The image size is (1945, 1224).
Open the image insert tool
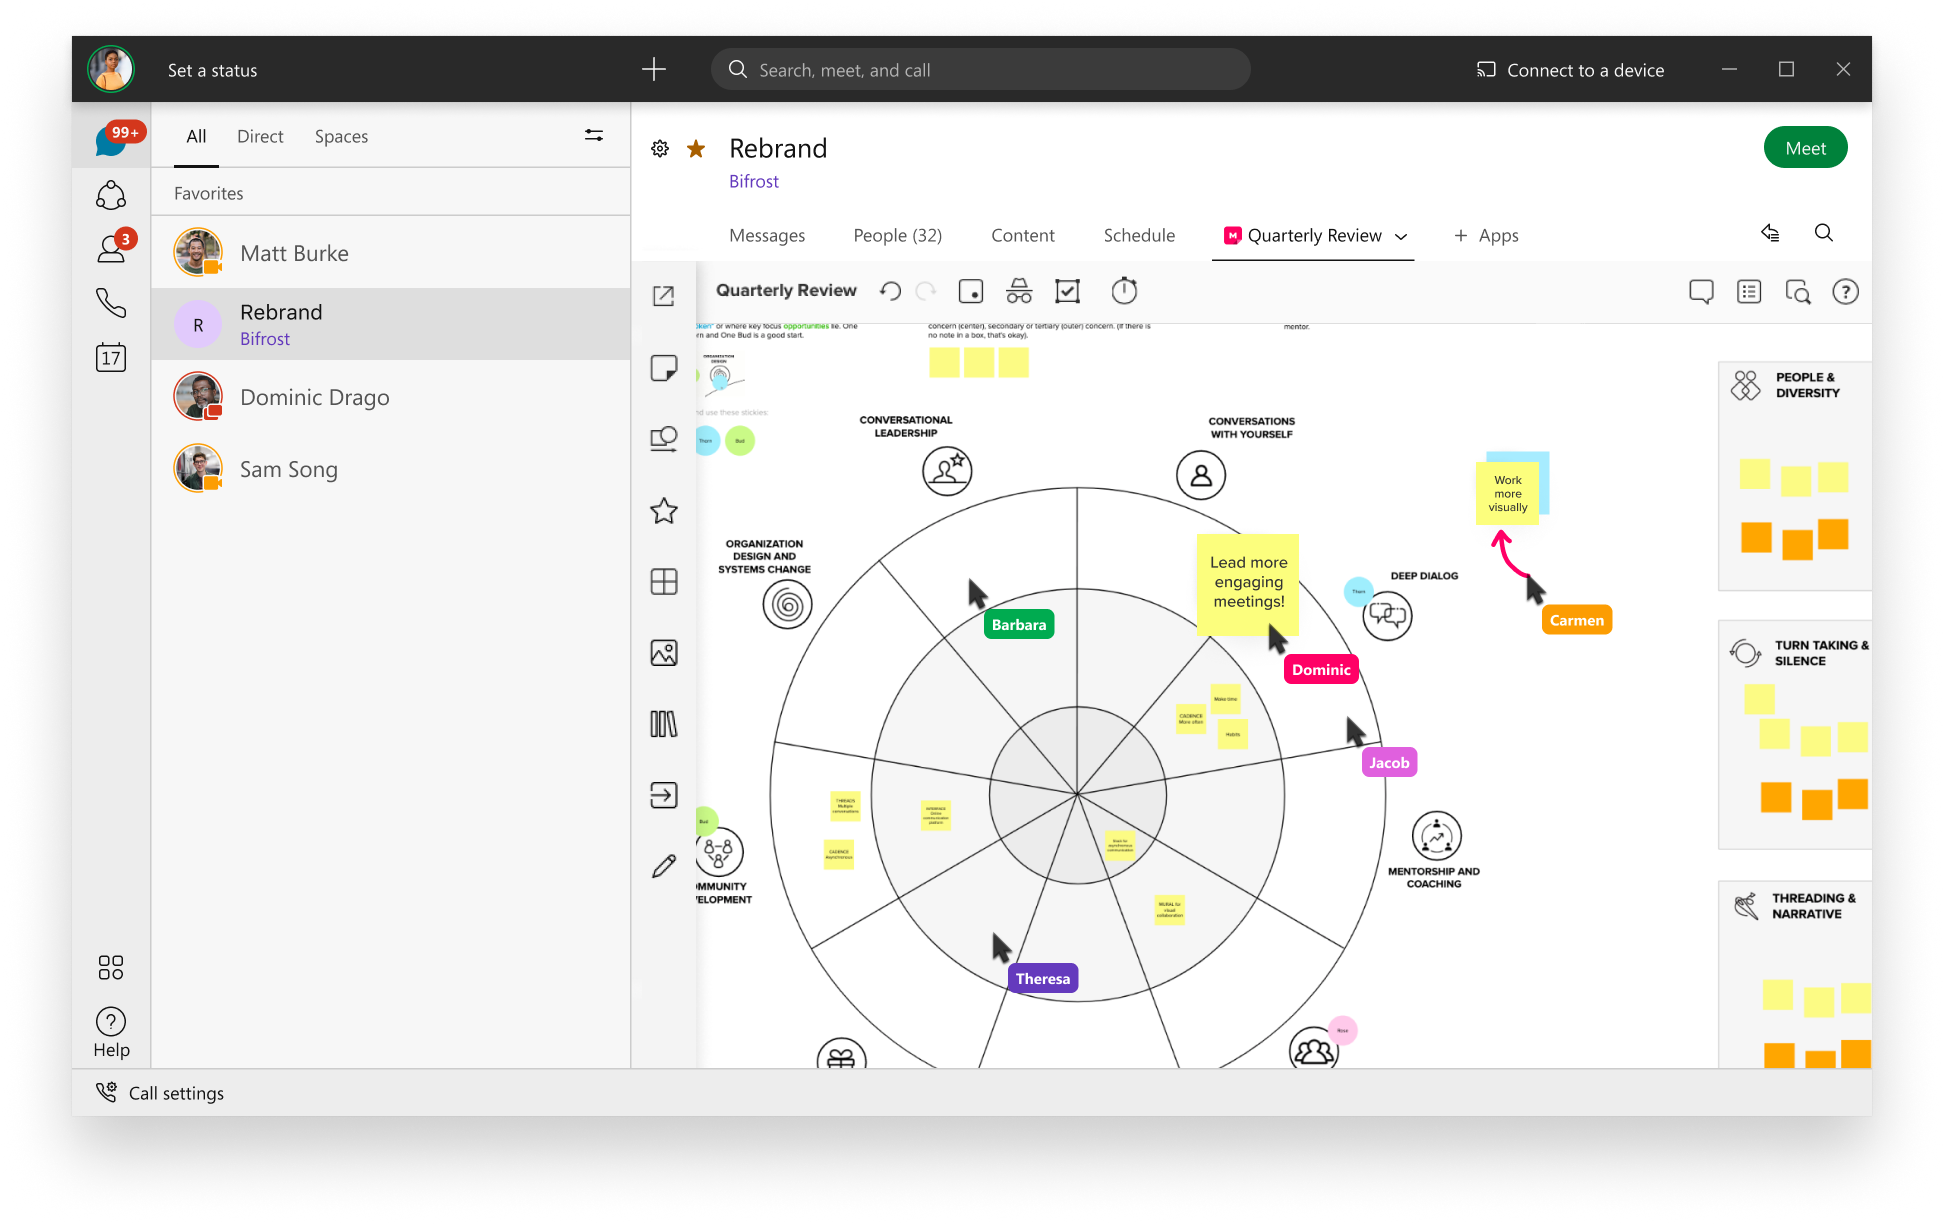664,652
